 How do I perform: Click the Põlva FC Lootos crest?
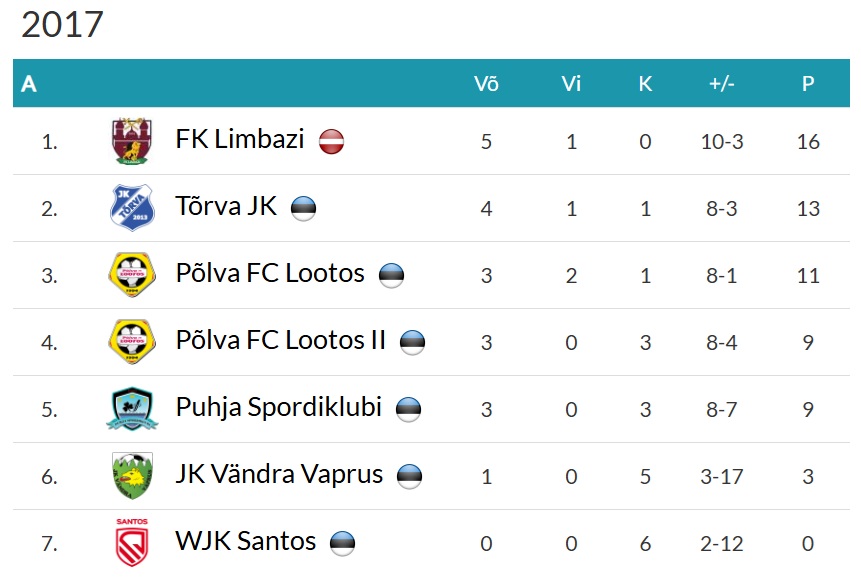(x=131, y=275)
